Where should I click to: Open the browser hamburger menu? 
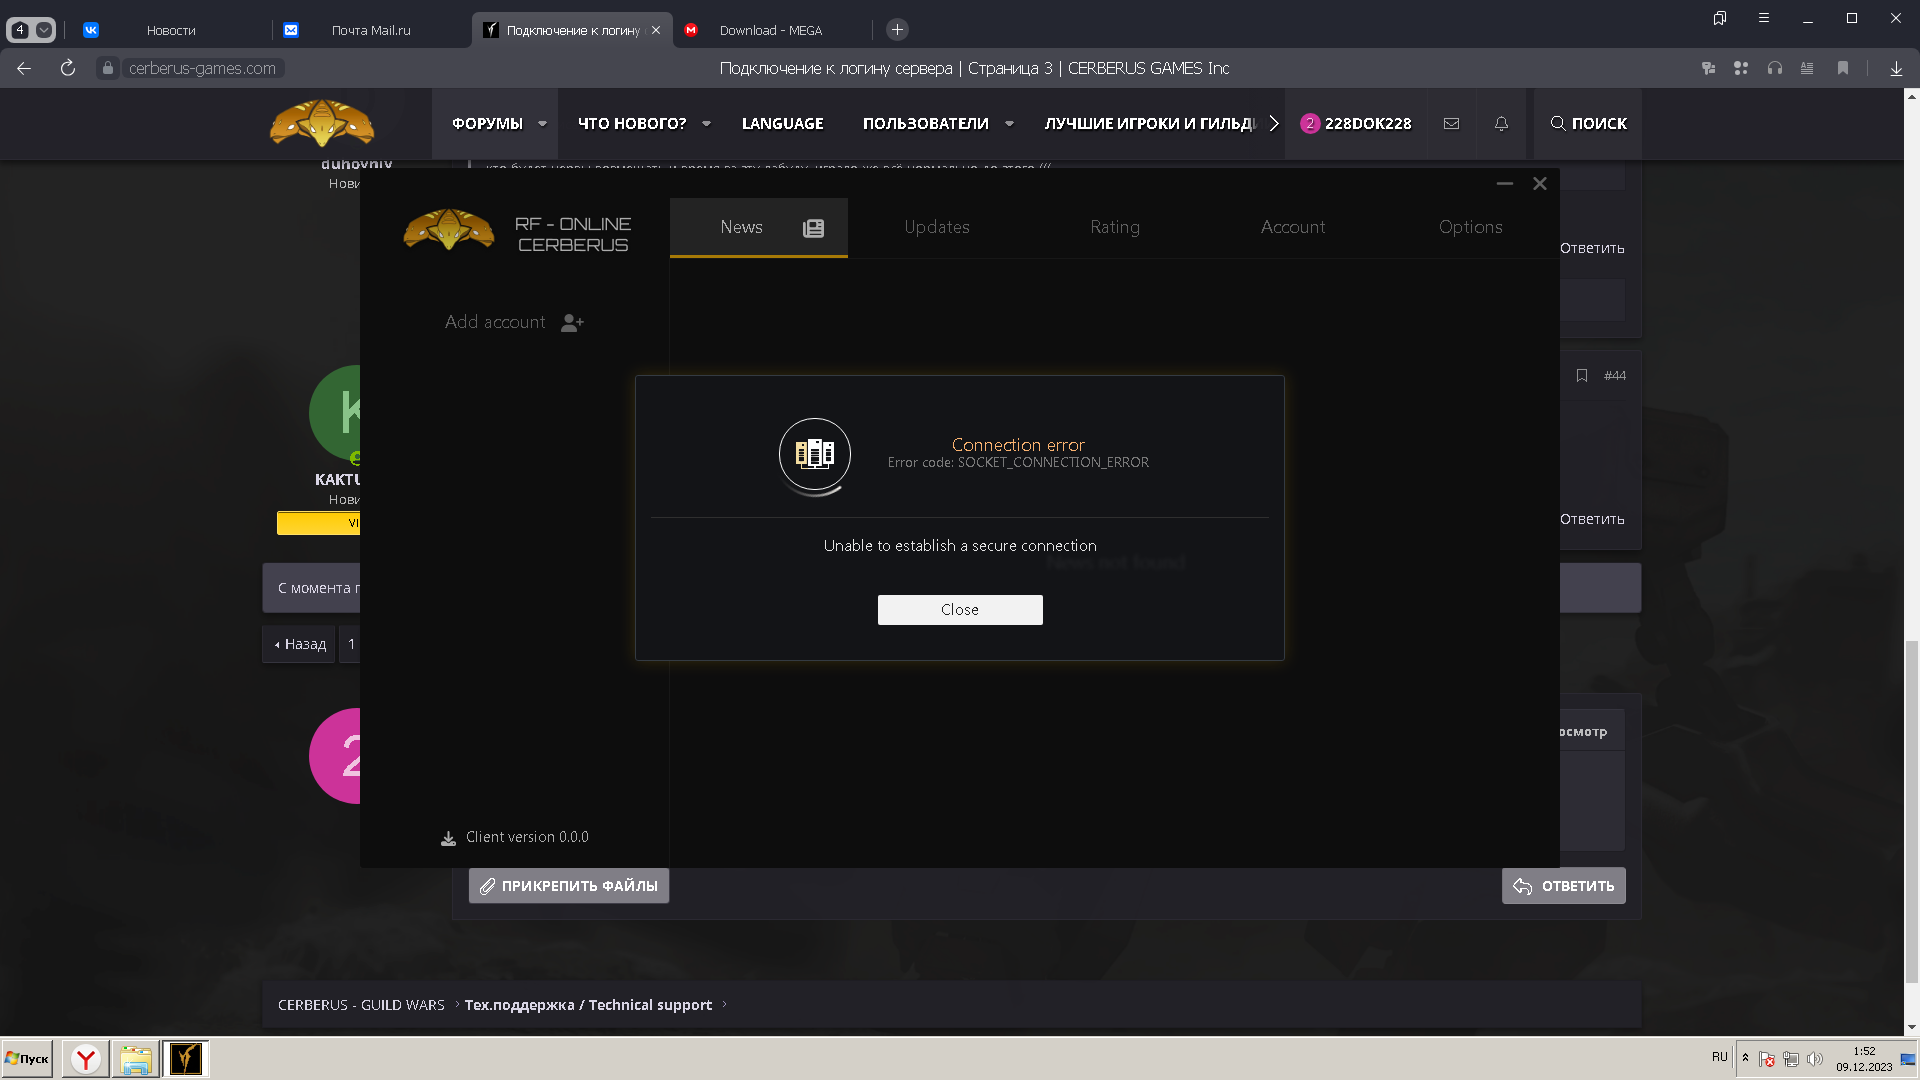[1764, 18]
